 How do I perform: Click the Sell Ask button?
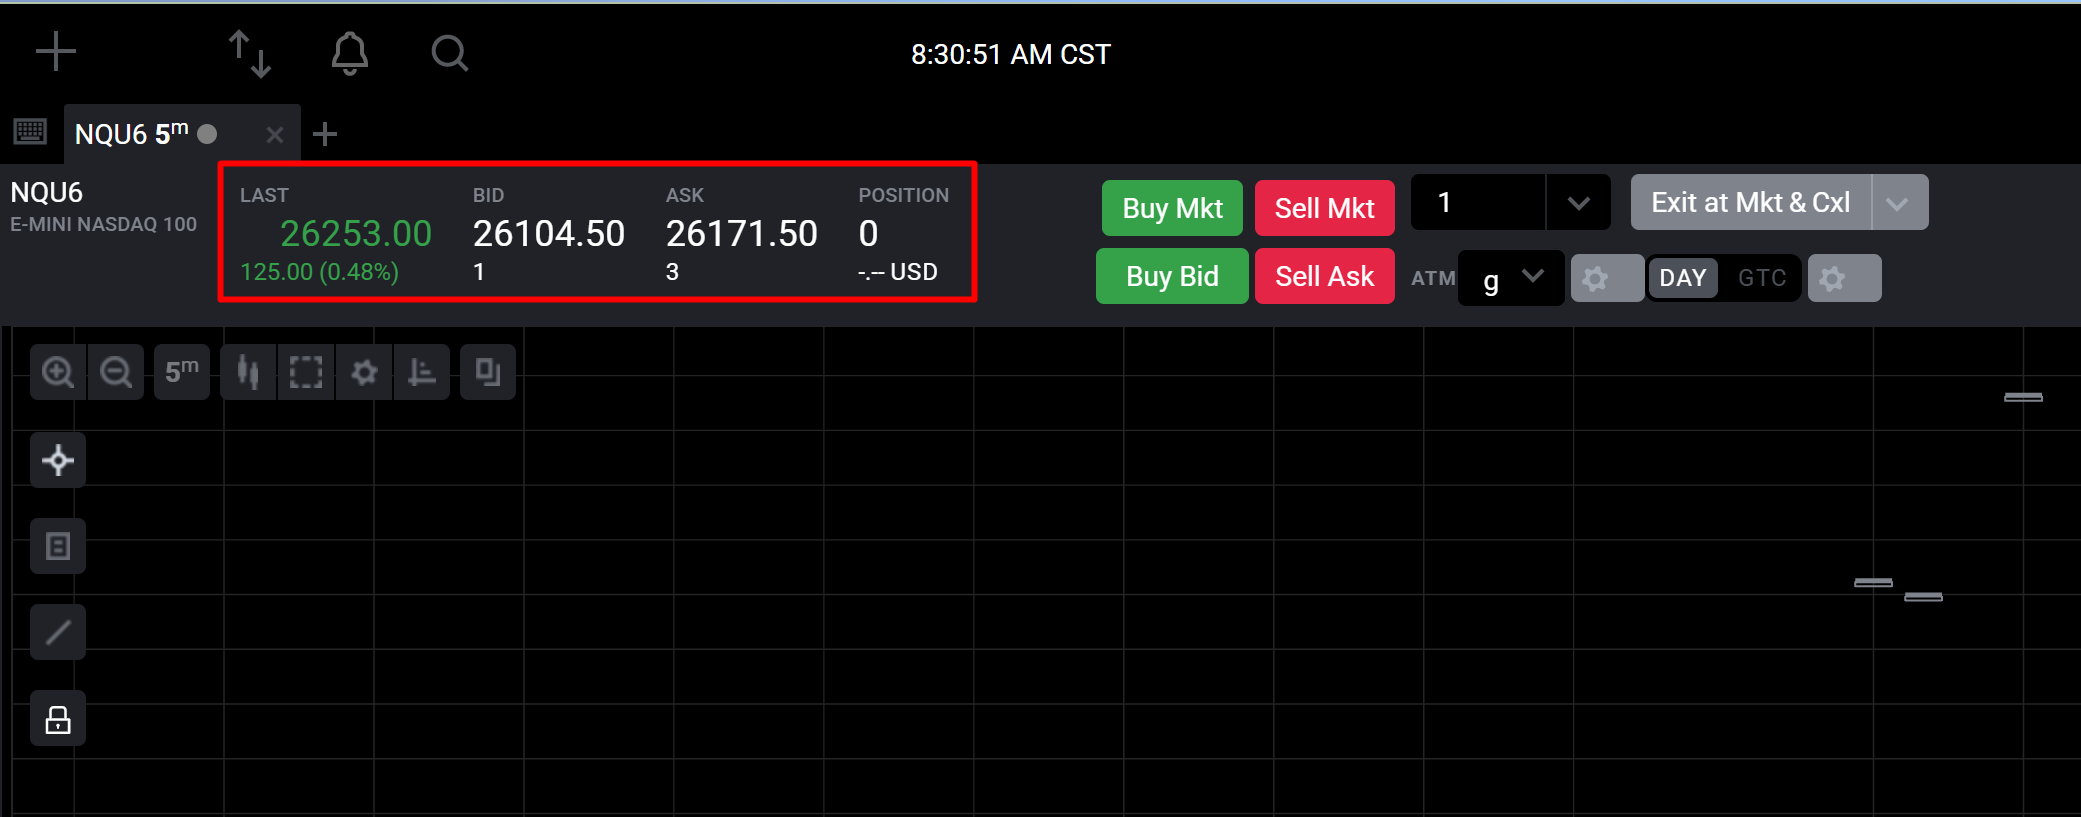[1324, 276]
